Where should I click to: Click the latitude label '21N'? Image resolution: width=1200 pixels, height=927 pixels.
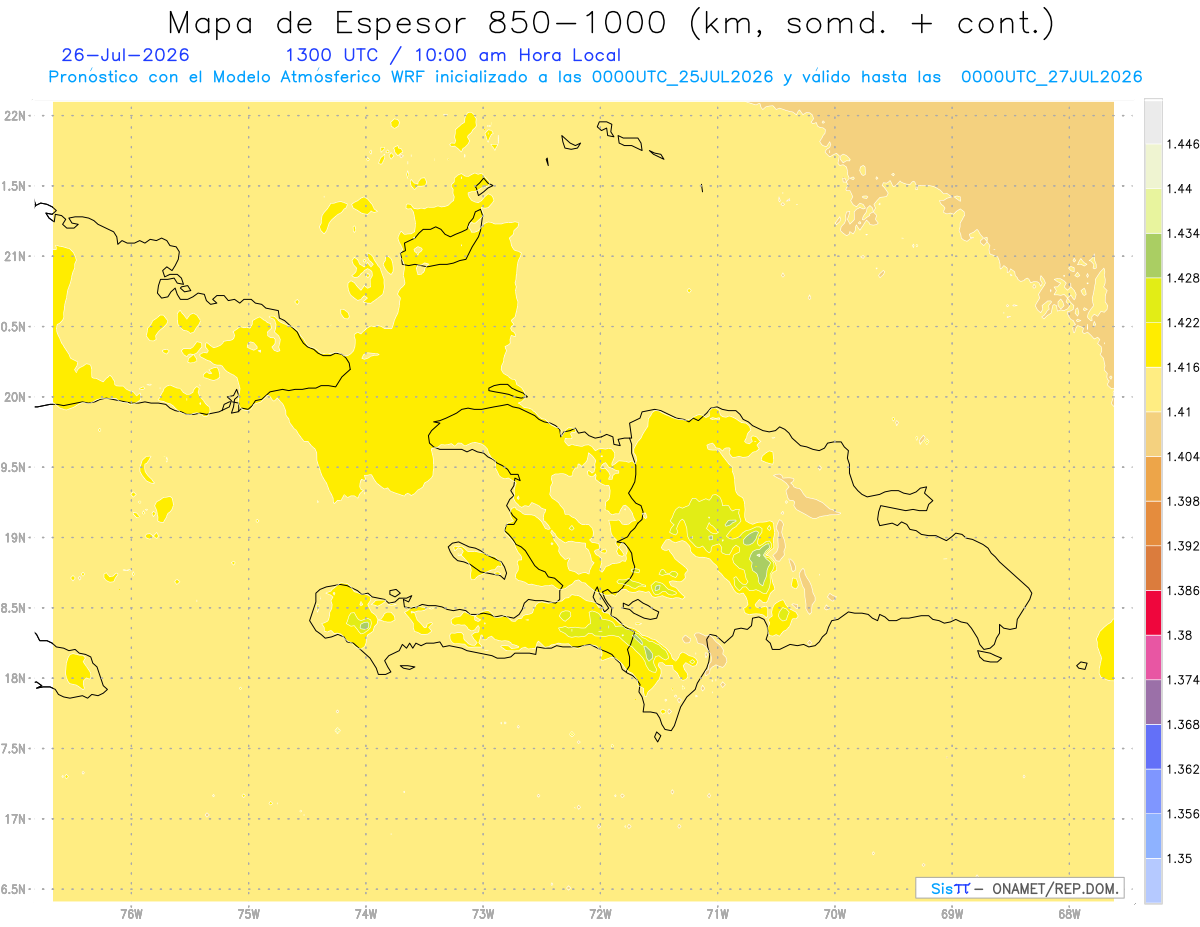[15, 257]
